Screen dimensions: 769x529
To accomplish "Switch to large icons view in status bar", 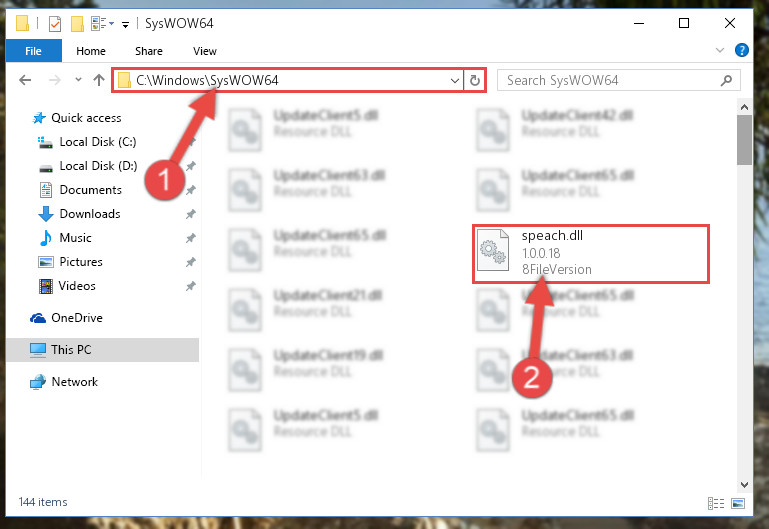I will pyautogui.click(x=738, y=503).
